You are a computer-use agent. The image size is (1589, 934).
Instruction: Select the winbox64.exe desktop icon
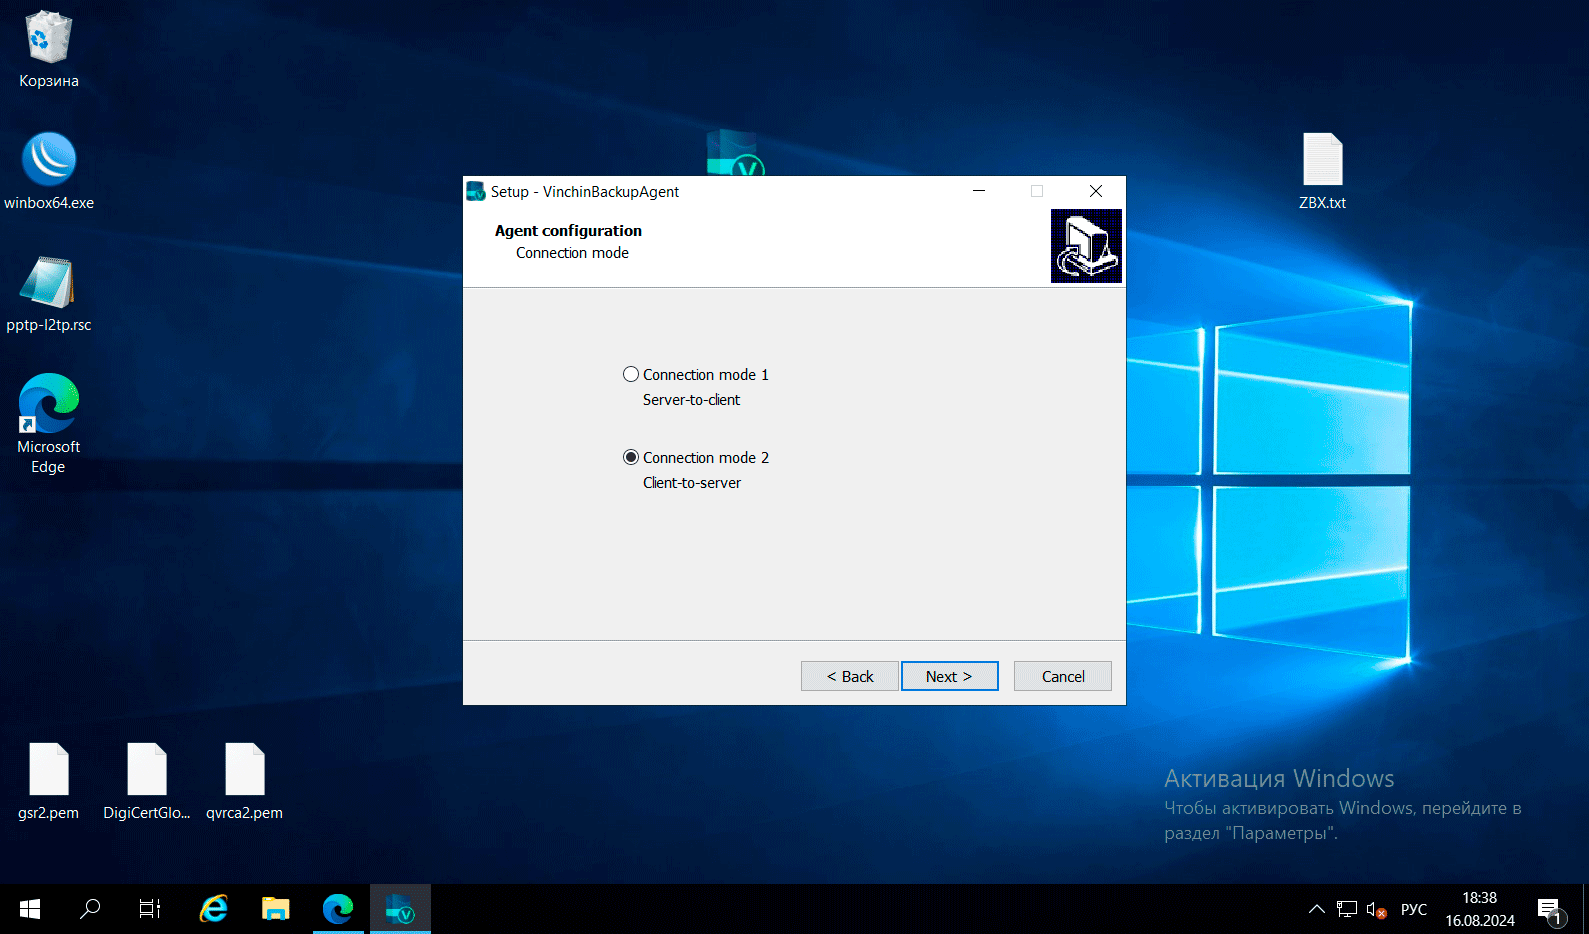point(48,161)
